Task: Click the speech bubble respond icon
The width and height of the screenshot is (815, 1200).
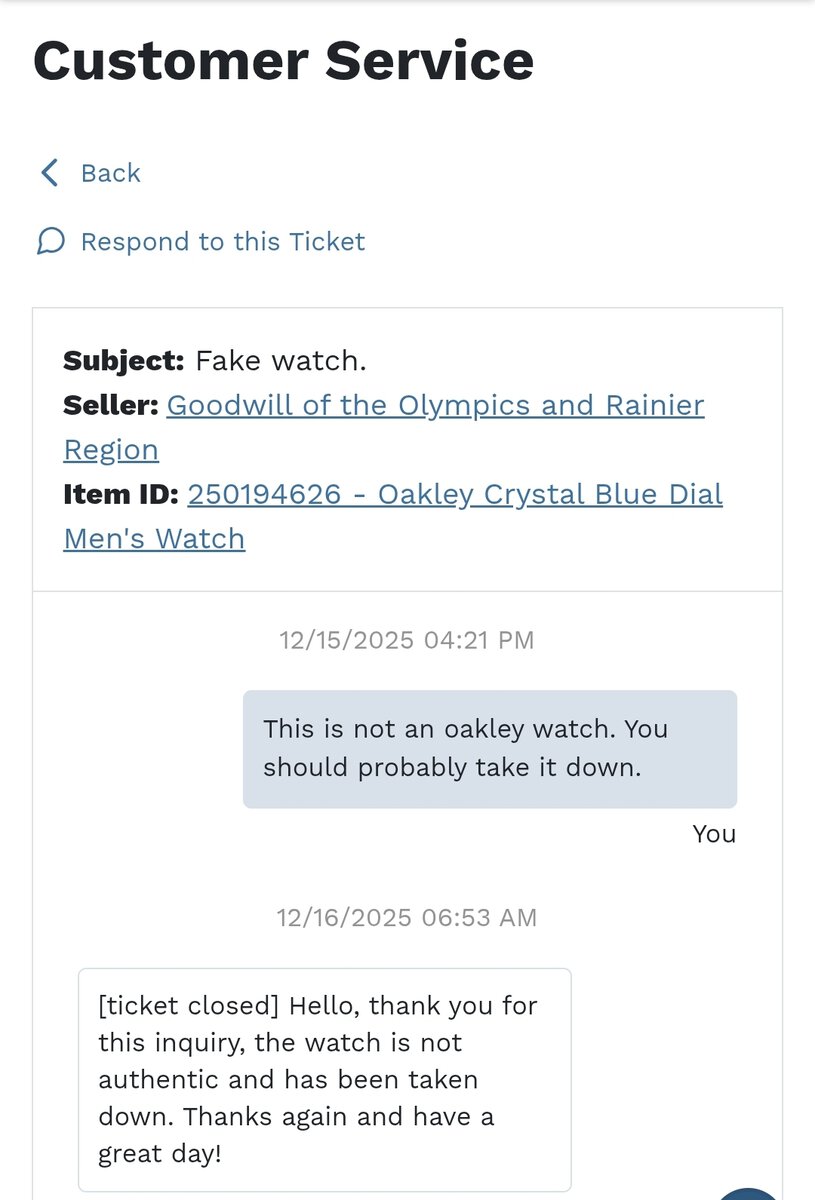Action: [51, 242]
